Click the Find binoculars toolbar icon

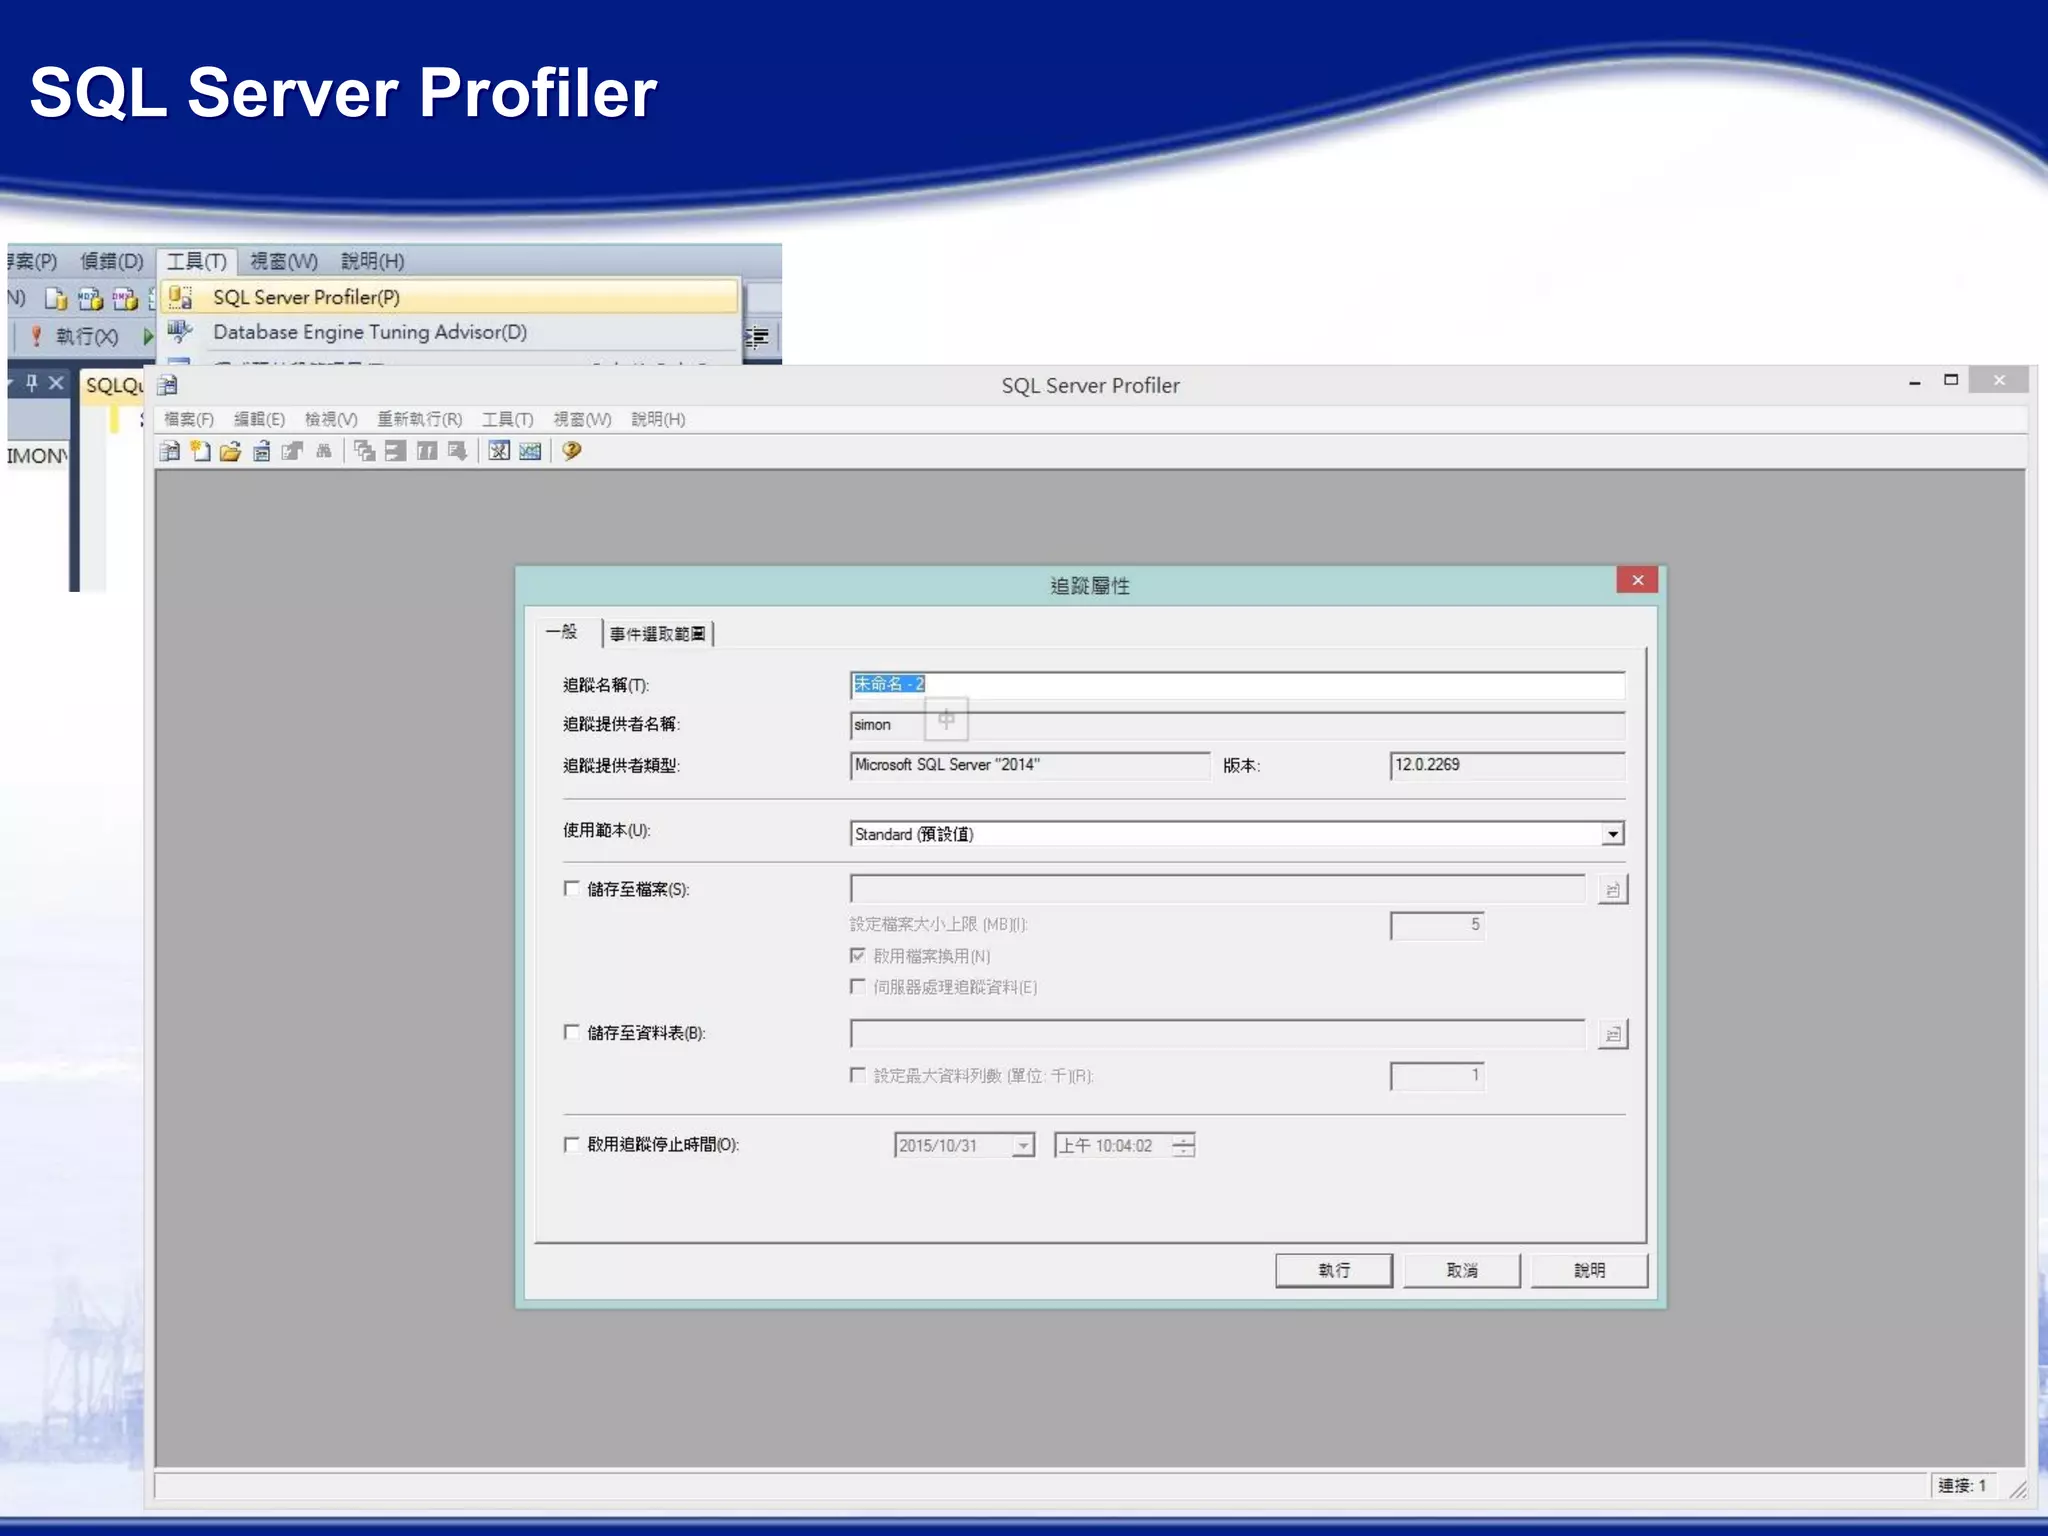[323, 451]
